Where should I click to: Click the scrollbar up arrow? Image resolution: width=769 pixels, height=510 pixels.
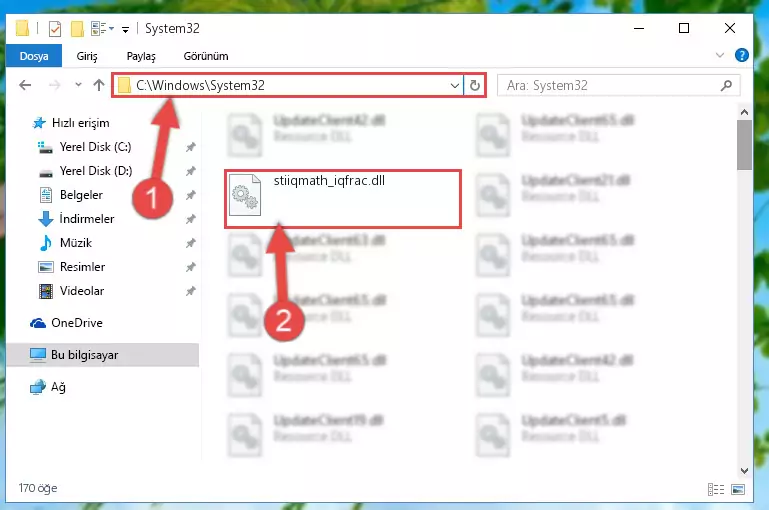(x=744, y=112)
